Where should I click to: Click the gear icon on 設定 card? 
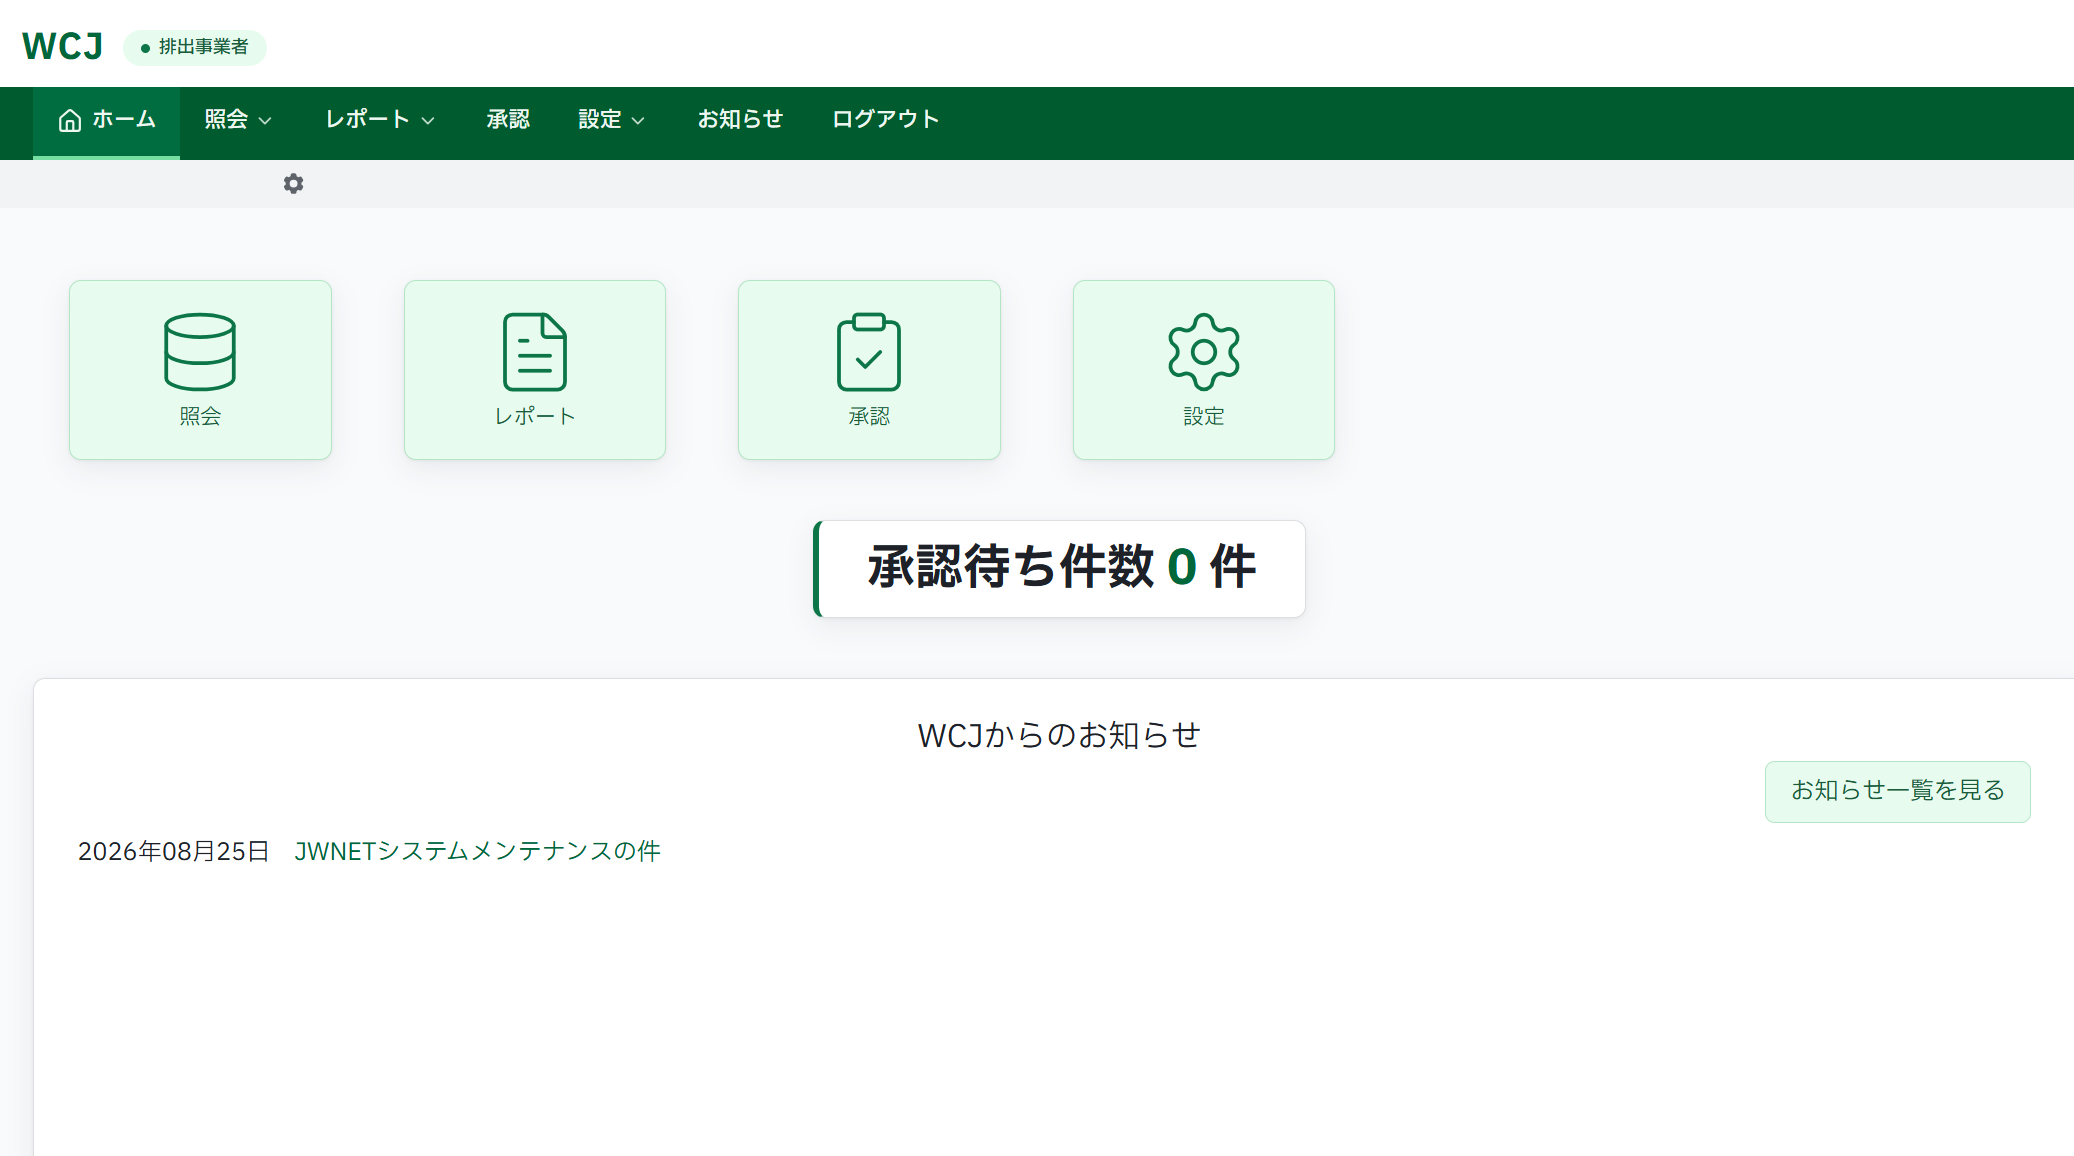(1204, 352)
